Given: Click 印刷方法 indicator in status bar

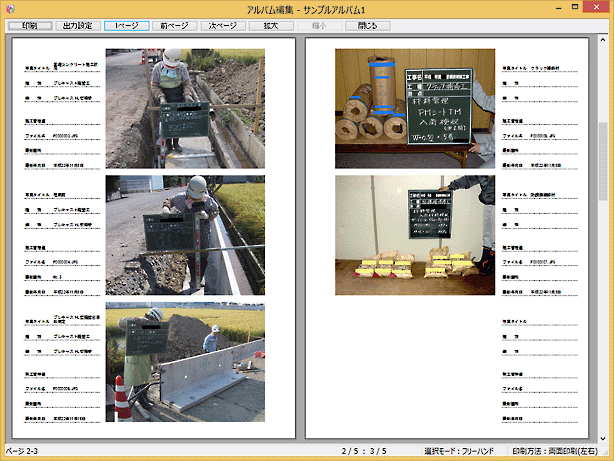Looking at the screenshot, I should click(x=560, y=452).
